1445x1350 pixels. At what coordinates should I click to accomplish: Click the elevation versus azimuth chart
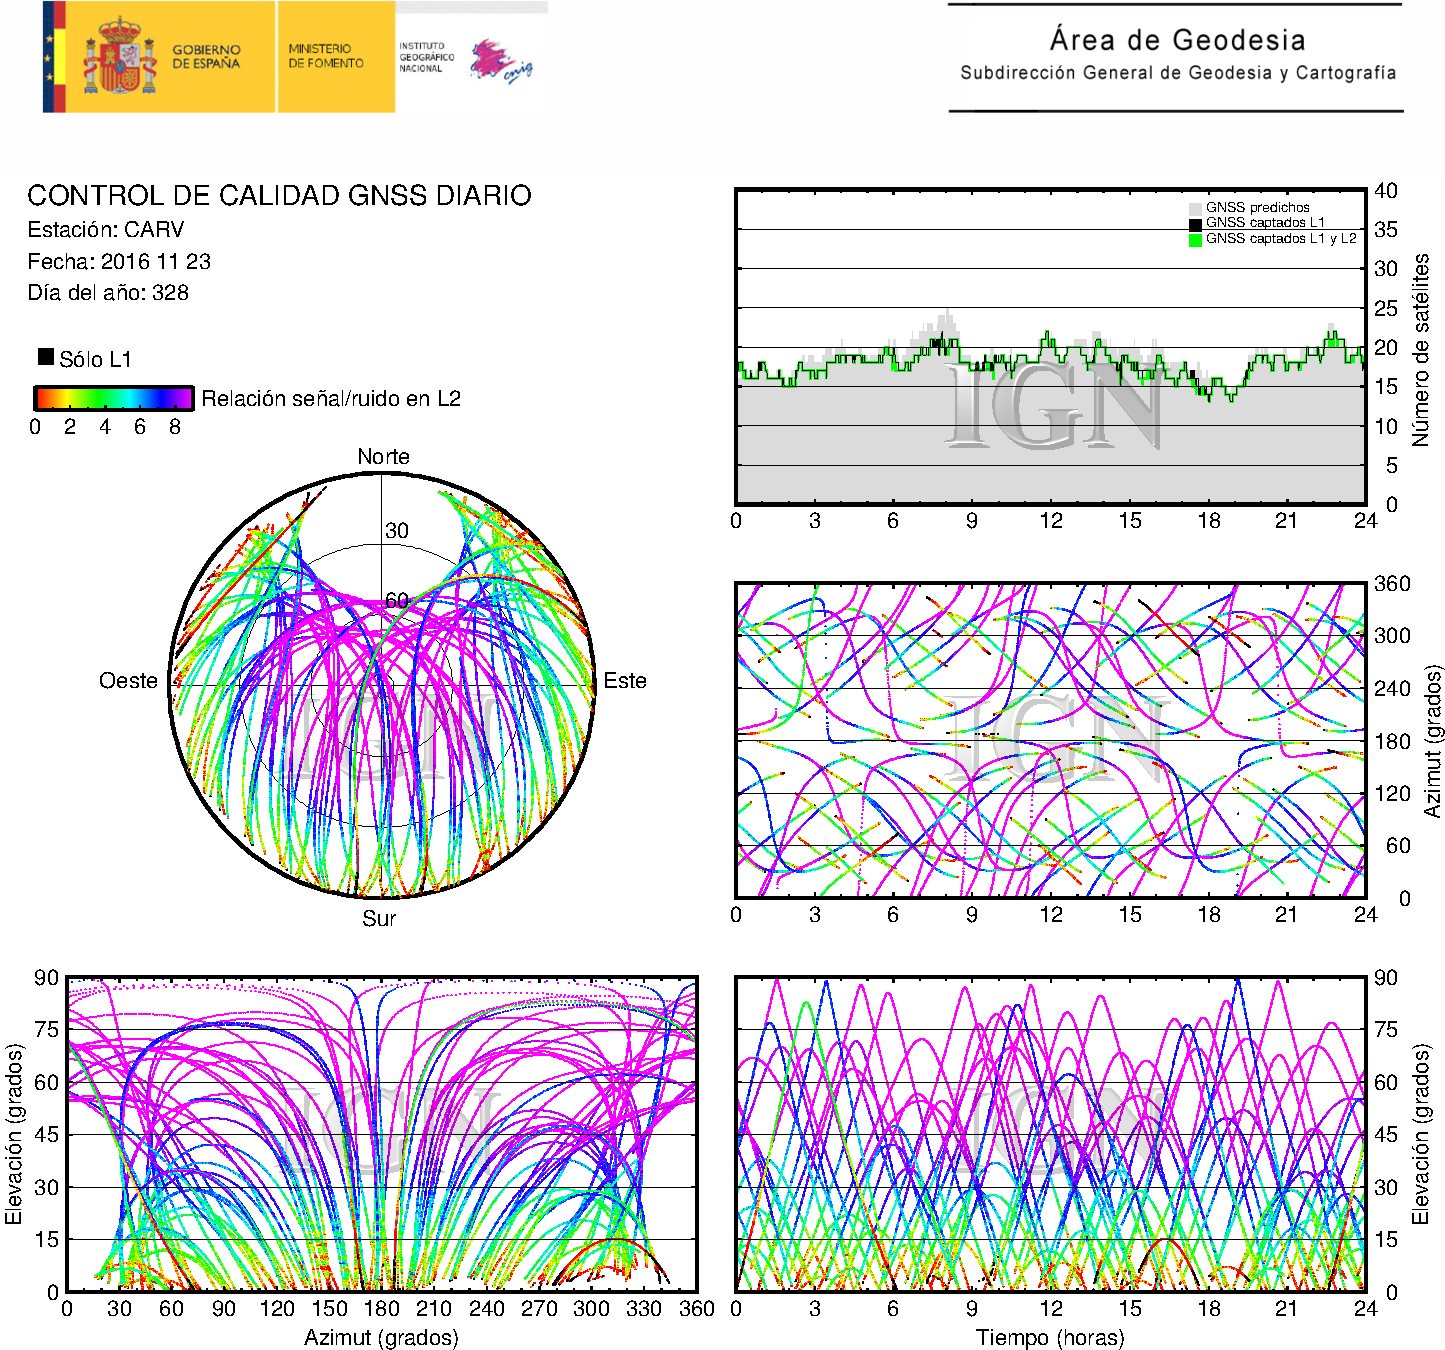[382, 1134]
